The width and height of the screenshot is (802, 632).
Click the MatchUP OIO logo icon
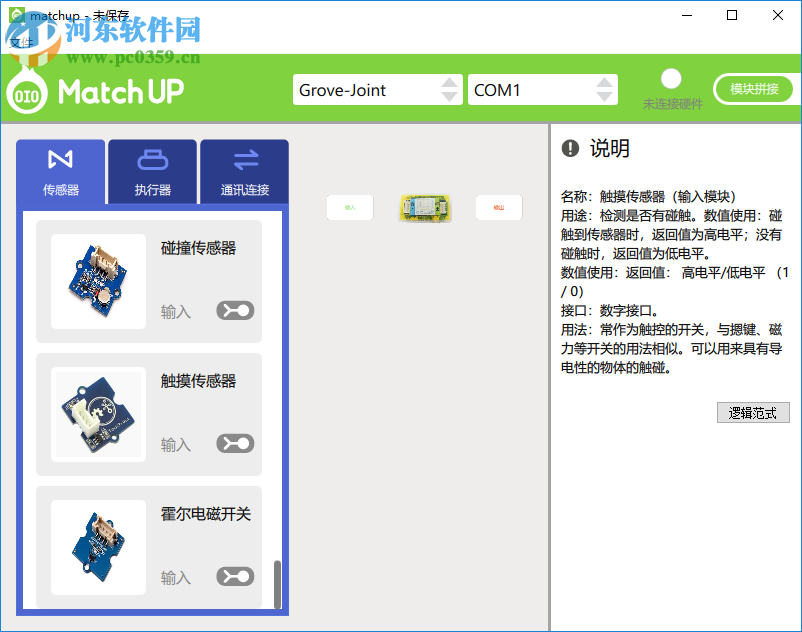(x=25, y=93)
